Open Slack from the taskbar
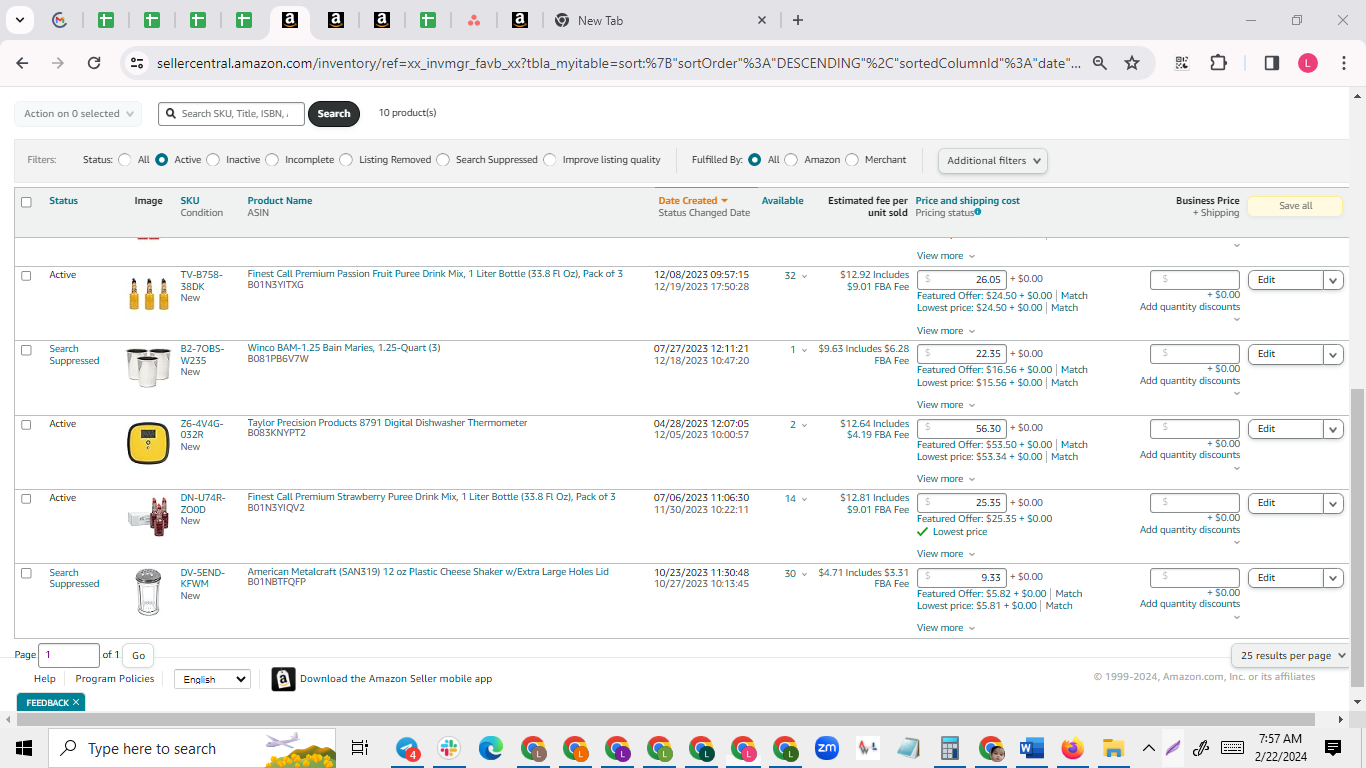This screenshot has height=768, width=1366. pos(449,748)
